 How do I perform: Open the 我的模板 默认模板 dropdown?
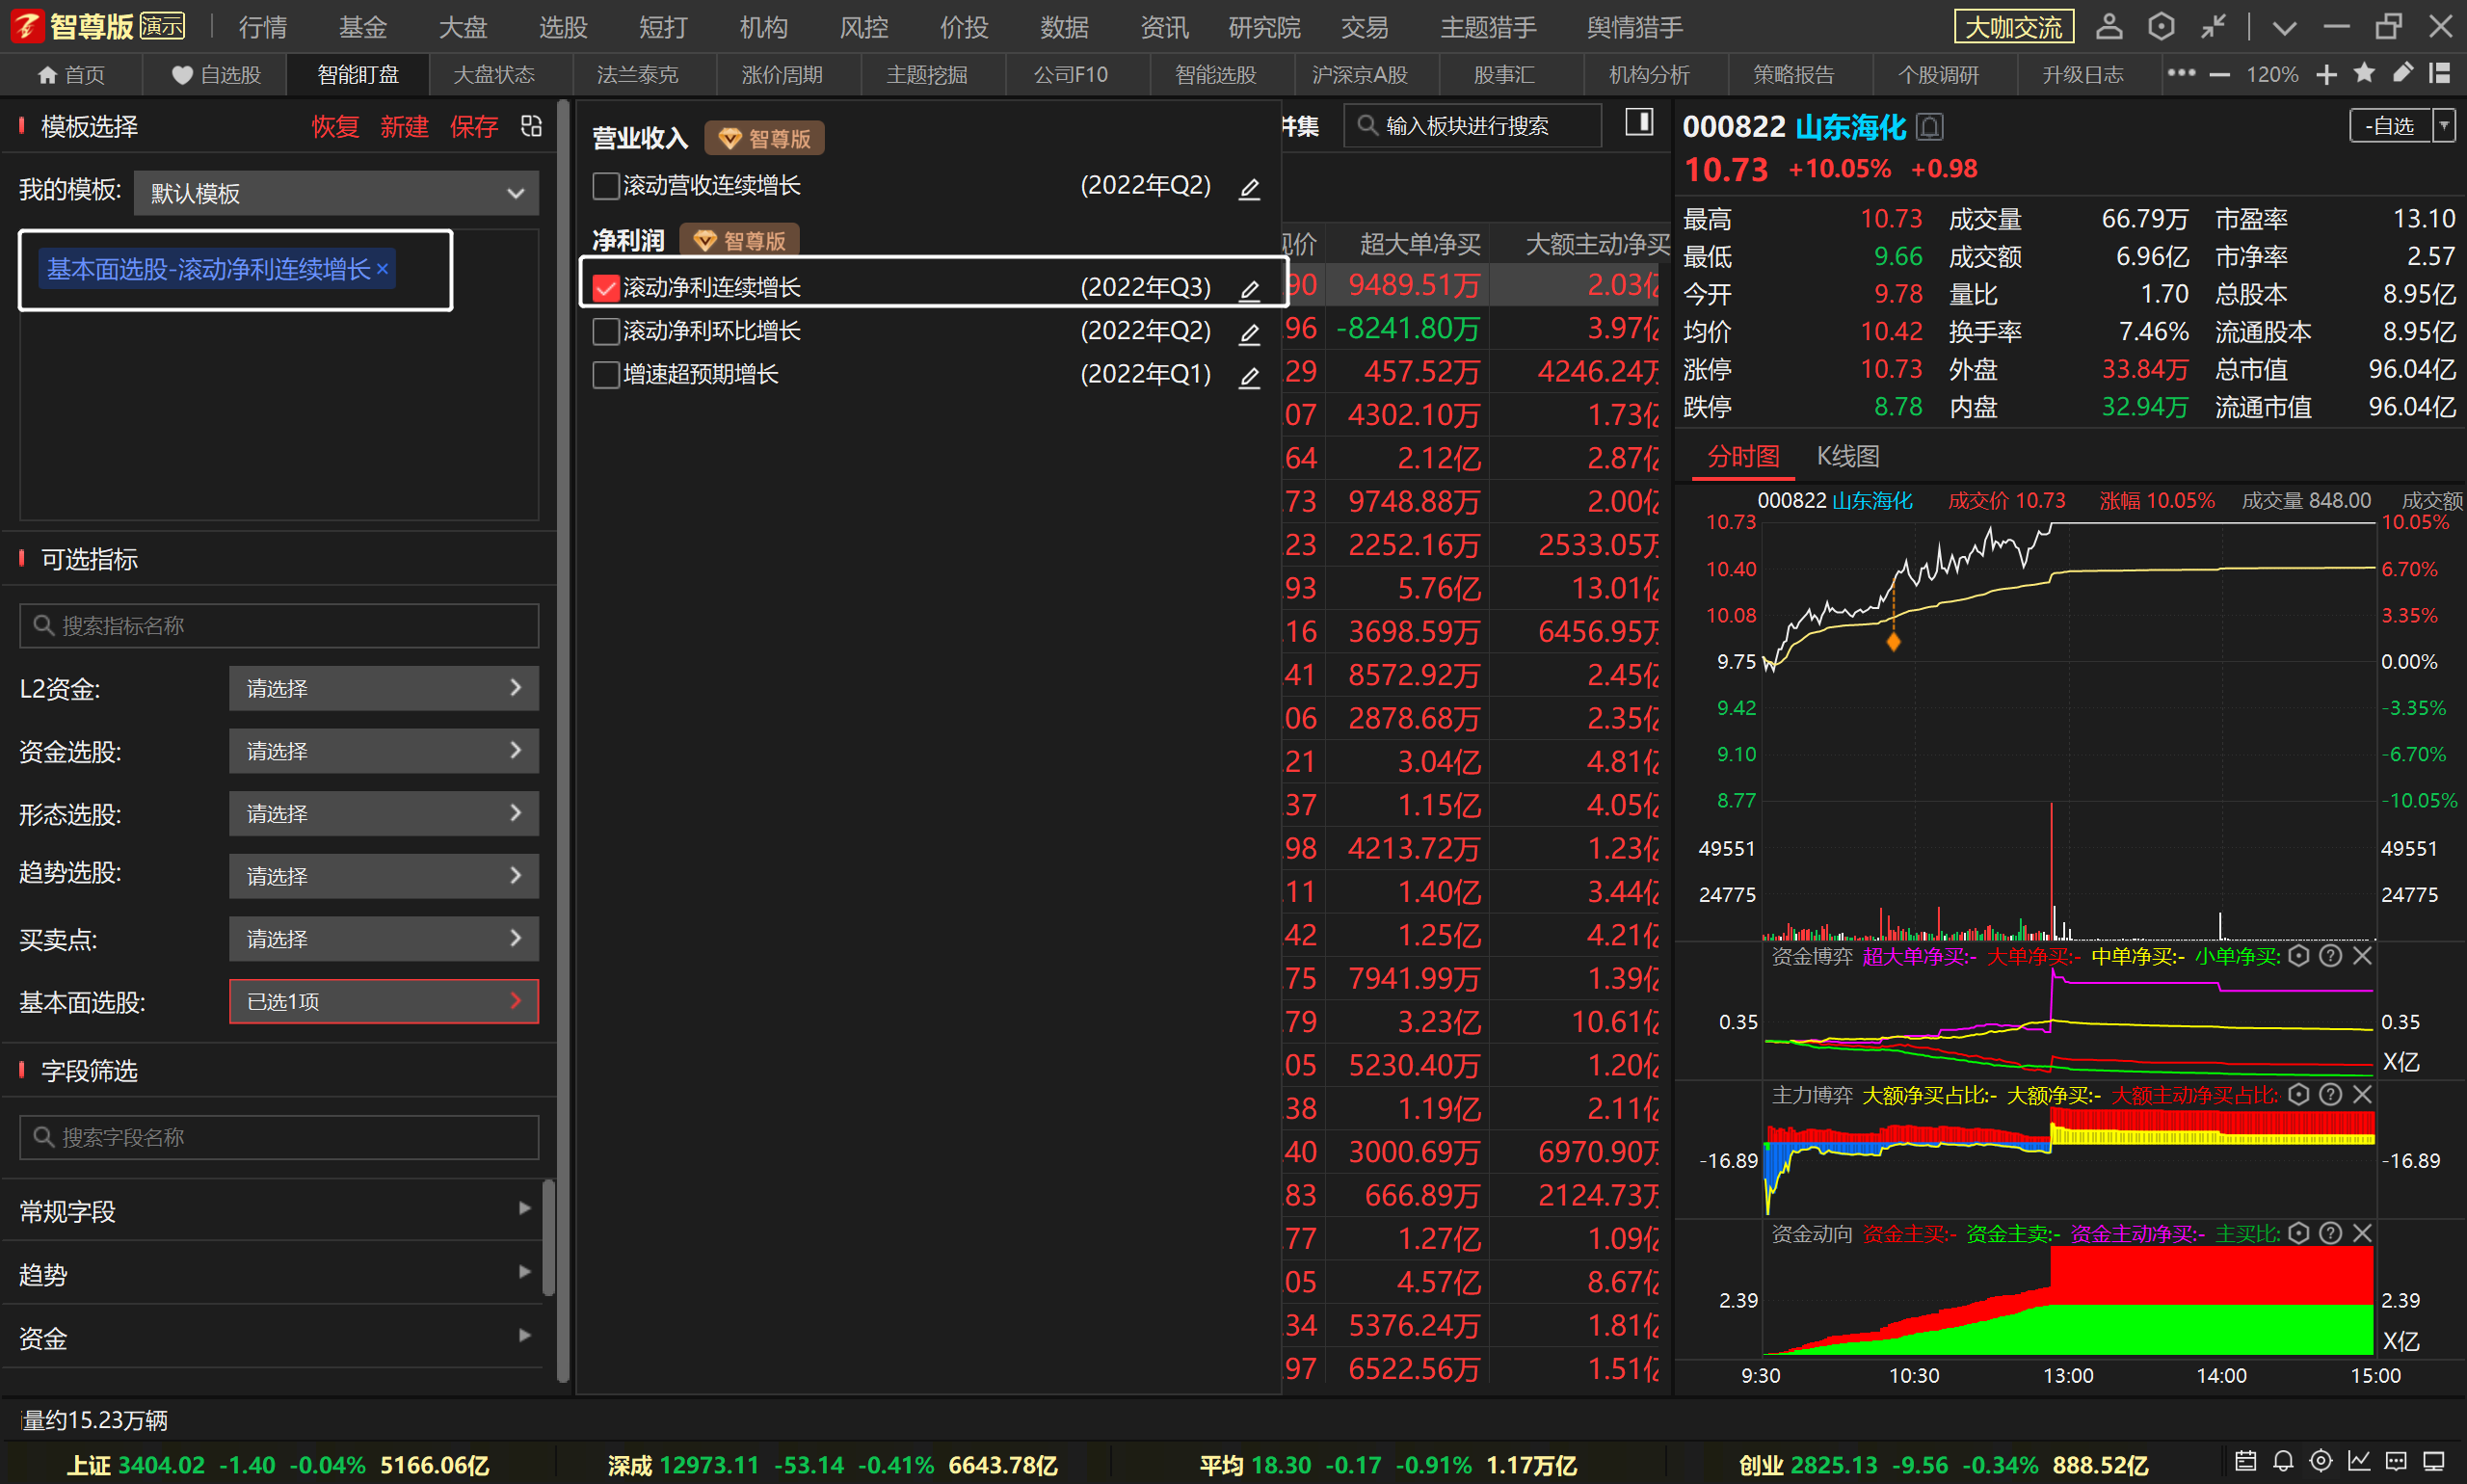point(336,193)
